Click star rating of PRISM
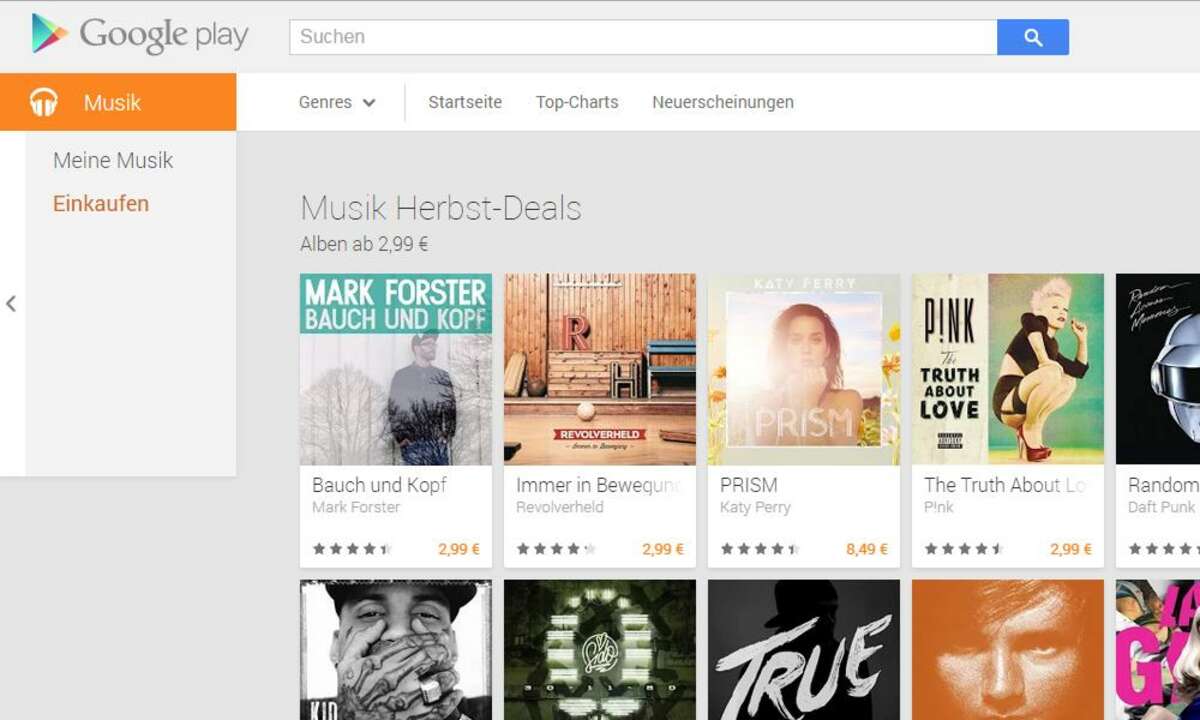The width and height of the screenshot is (1200, 720). point(760,549)
